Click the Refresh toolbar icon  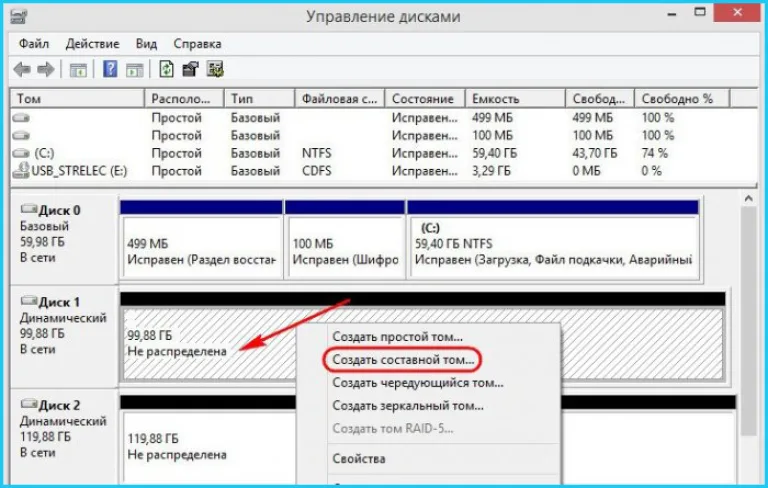[167, 69]
